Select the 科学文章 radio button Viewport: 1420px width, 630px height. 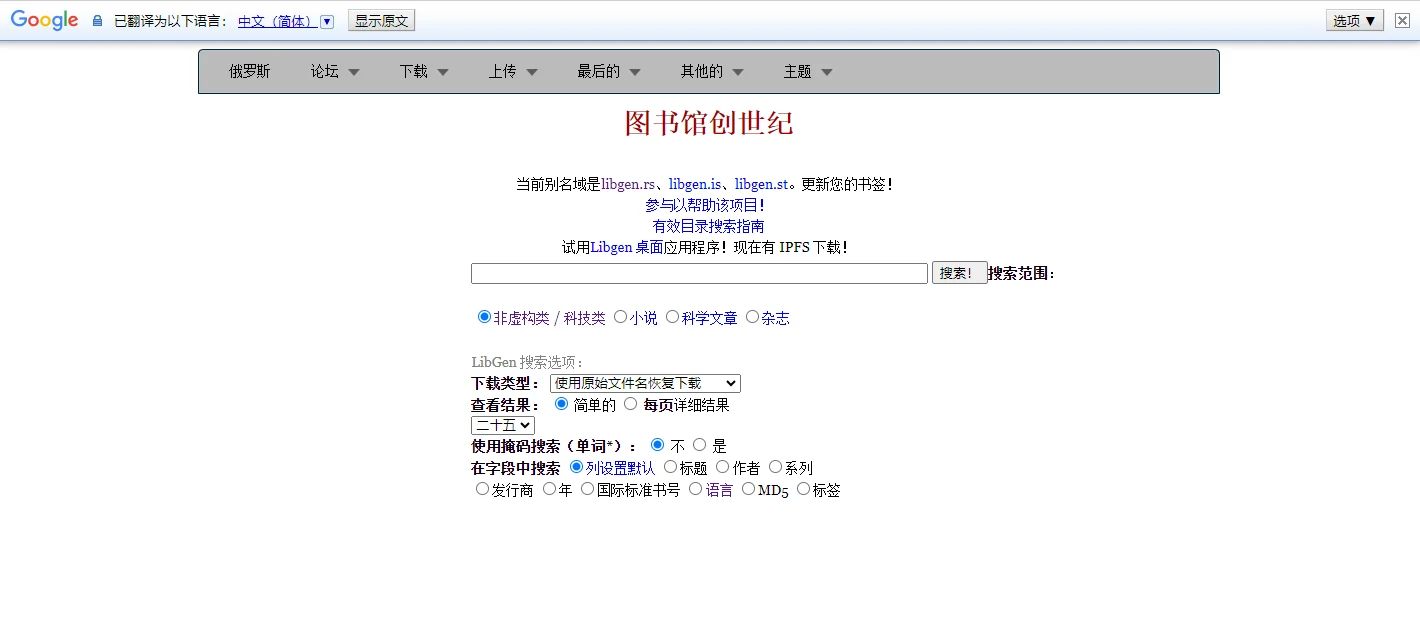tap(672, 317)
